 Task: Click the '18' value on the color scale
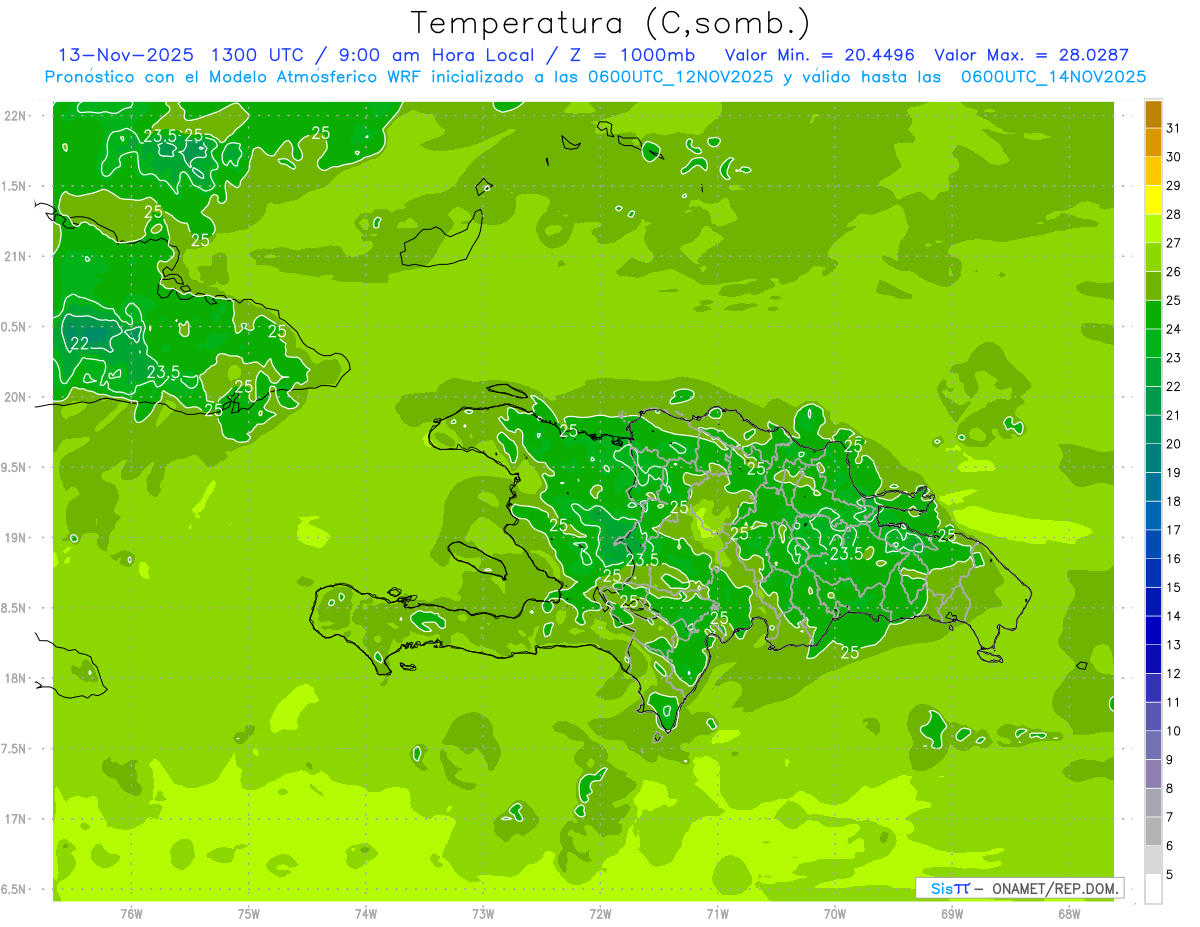click(x=1174, y=501)
